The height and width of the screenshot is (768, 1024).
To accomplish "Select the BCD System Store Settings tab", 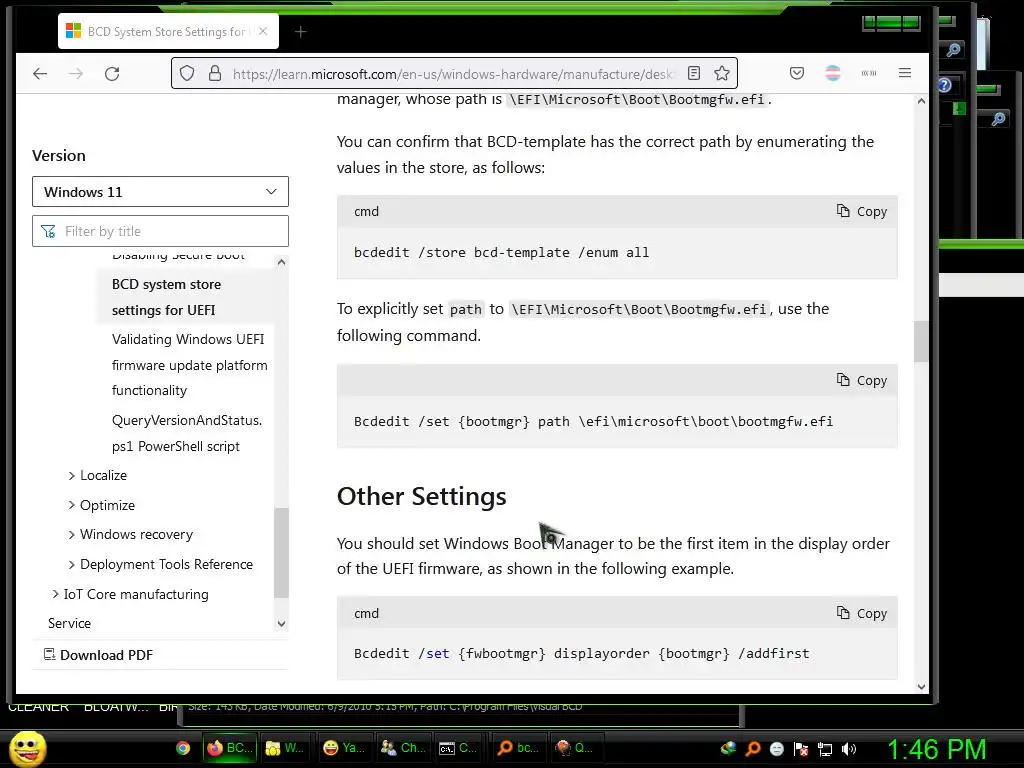I will coord(168,31).
